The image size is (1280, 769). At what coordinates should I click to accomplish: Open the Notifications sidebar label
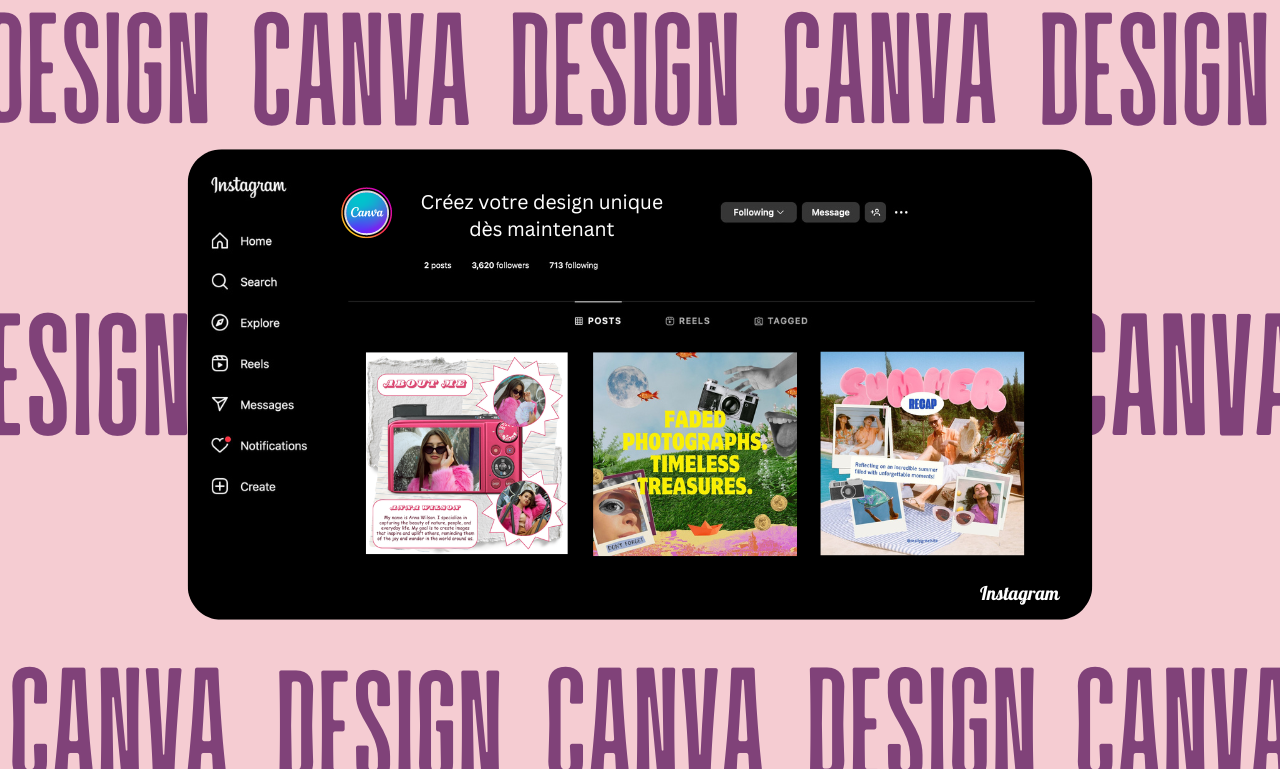point(274,446)
